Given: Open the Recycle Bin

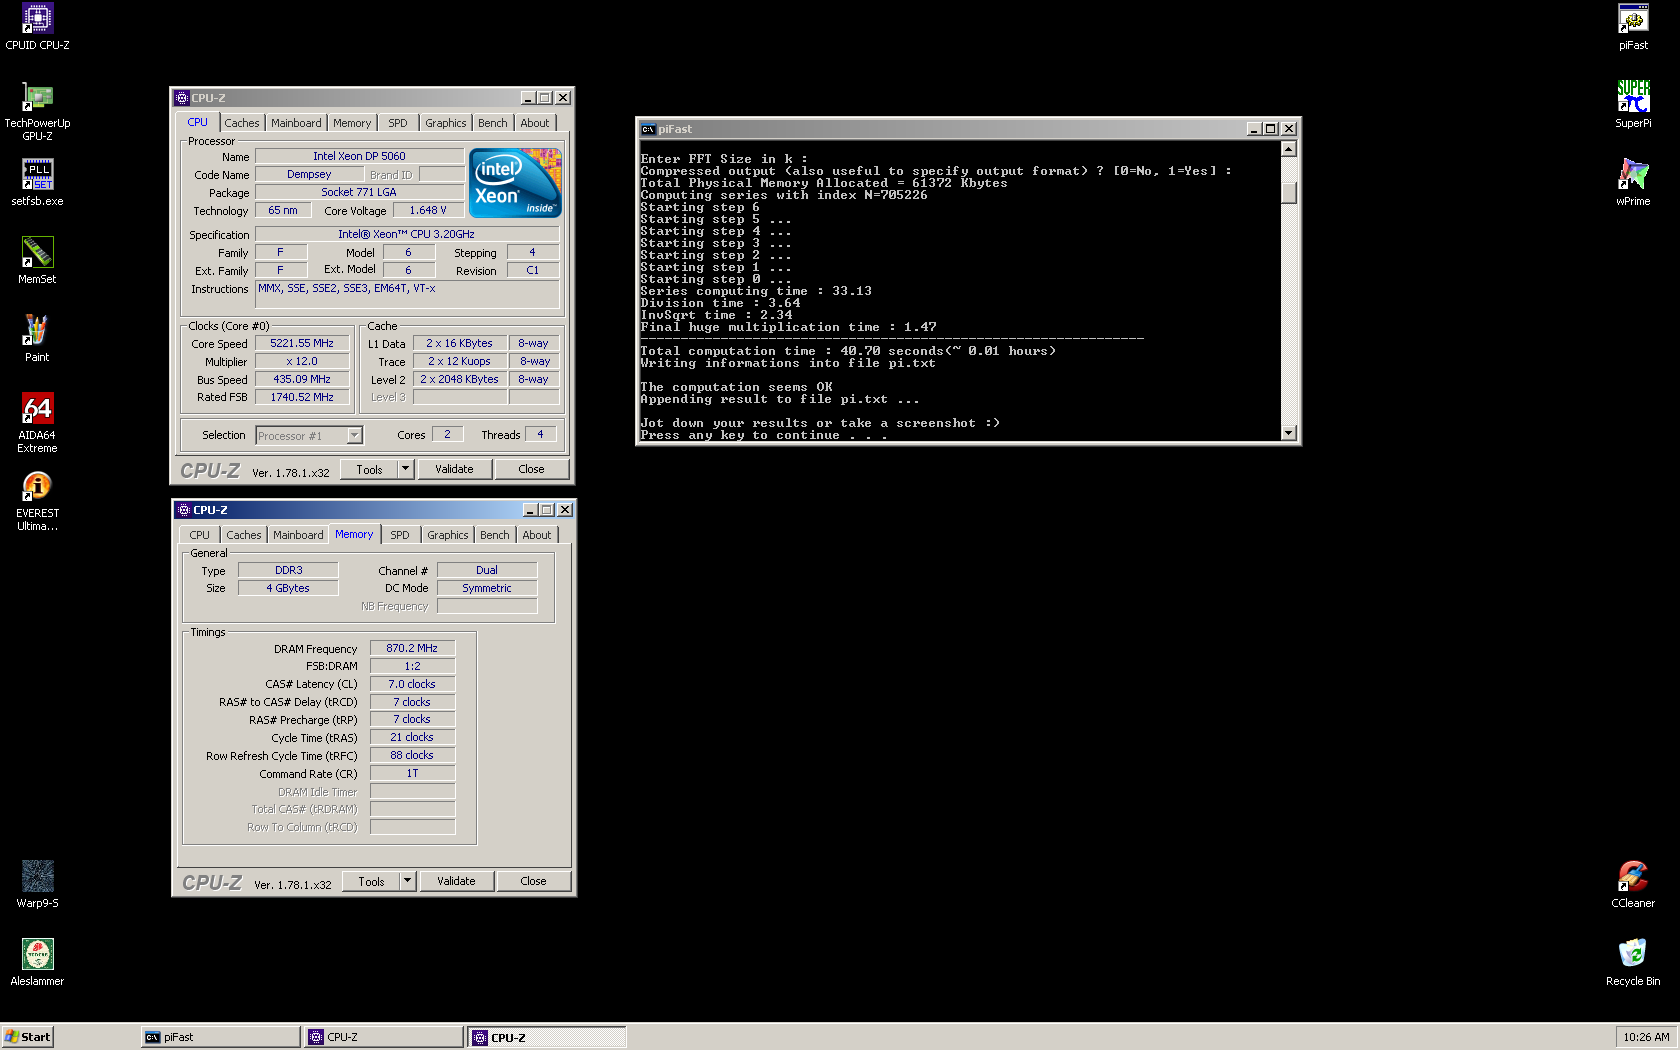Looking at the screenshot, I should pyautogui.click(x=1633, y=963).
